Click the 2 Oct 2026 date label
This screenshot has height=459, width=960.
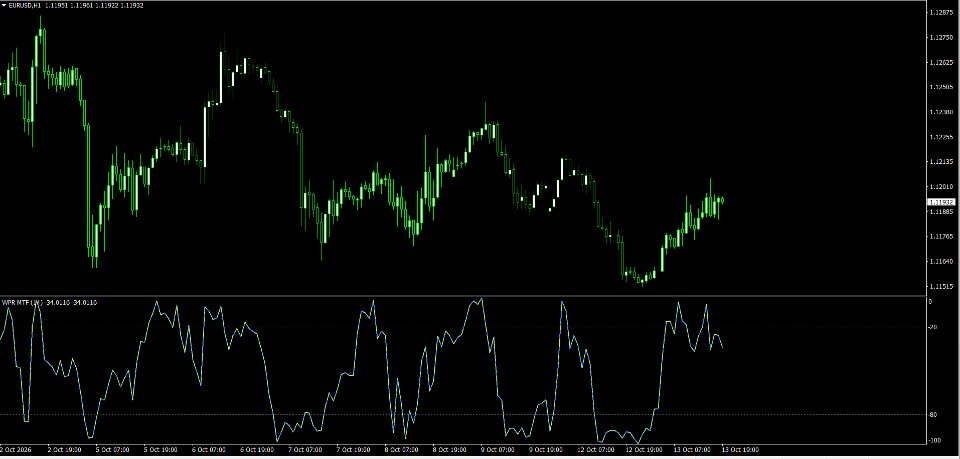[15, 449]
